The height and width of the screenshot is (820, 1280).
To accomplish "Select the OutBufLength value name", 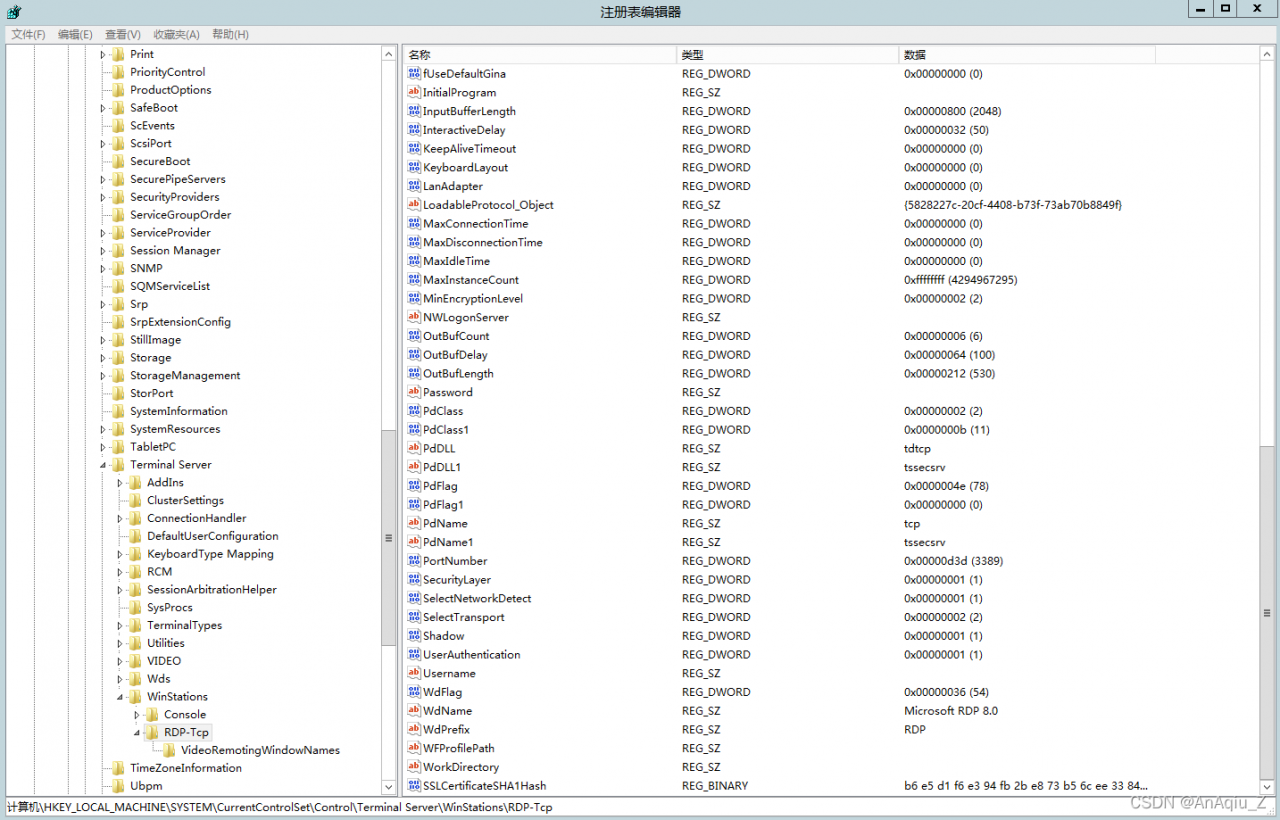I will [x=458, y=374].
